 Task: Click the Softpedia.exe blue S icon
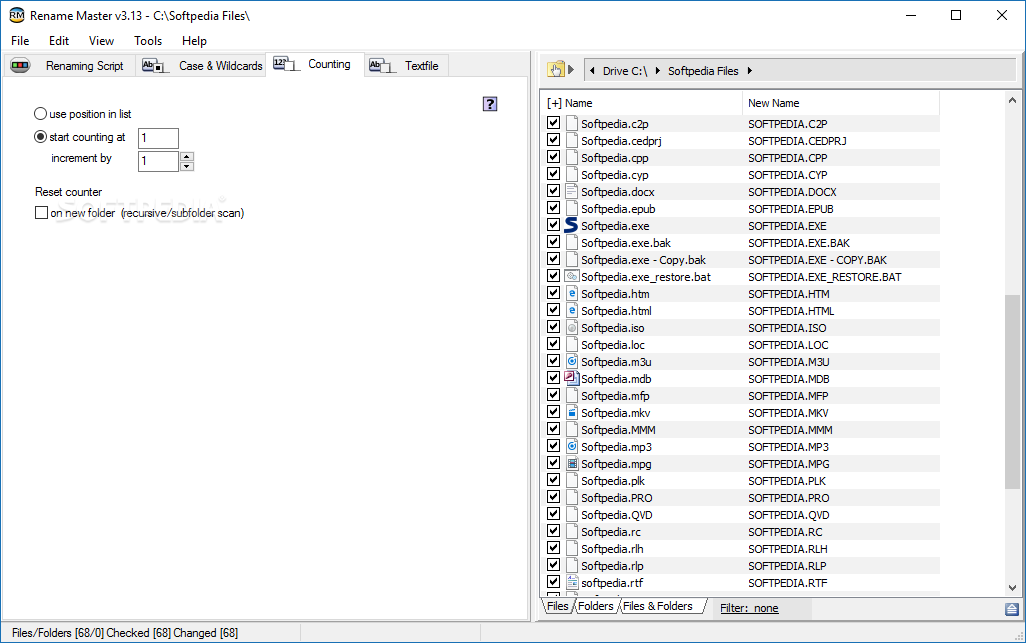tap(571, 226)
